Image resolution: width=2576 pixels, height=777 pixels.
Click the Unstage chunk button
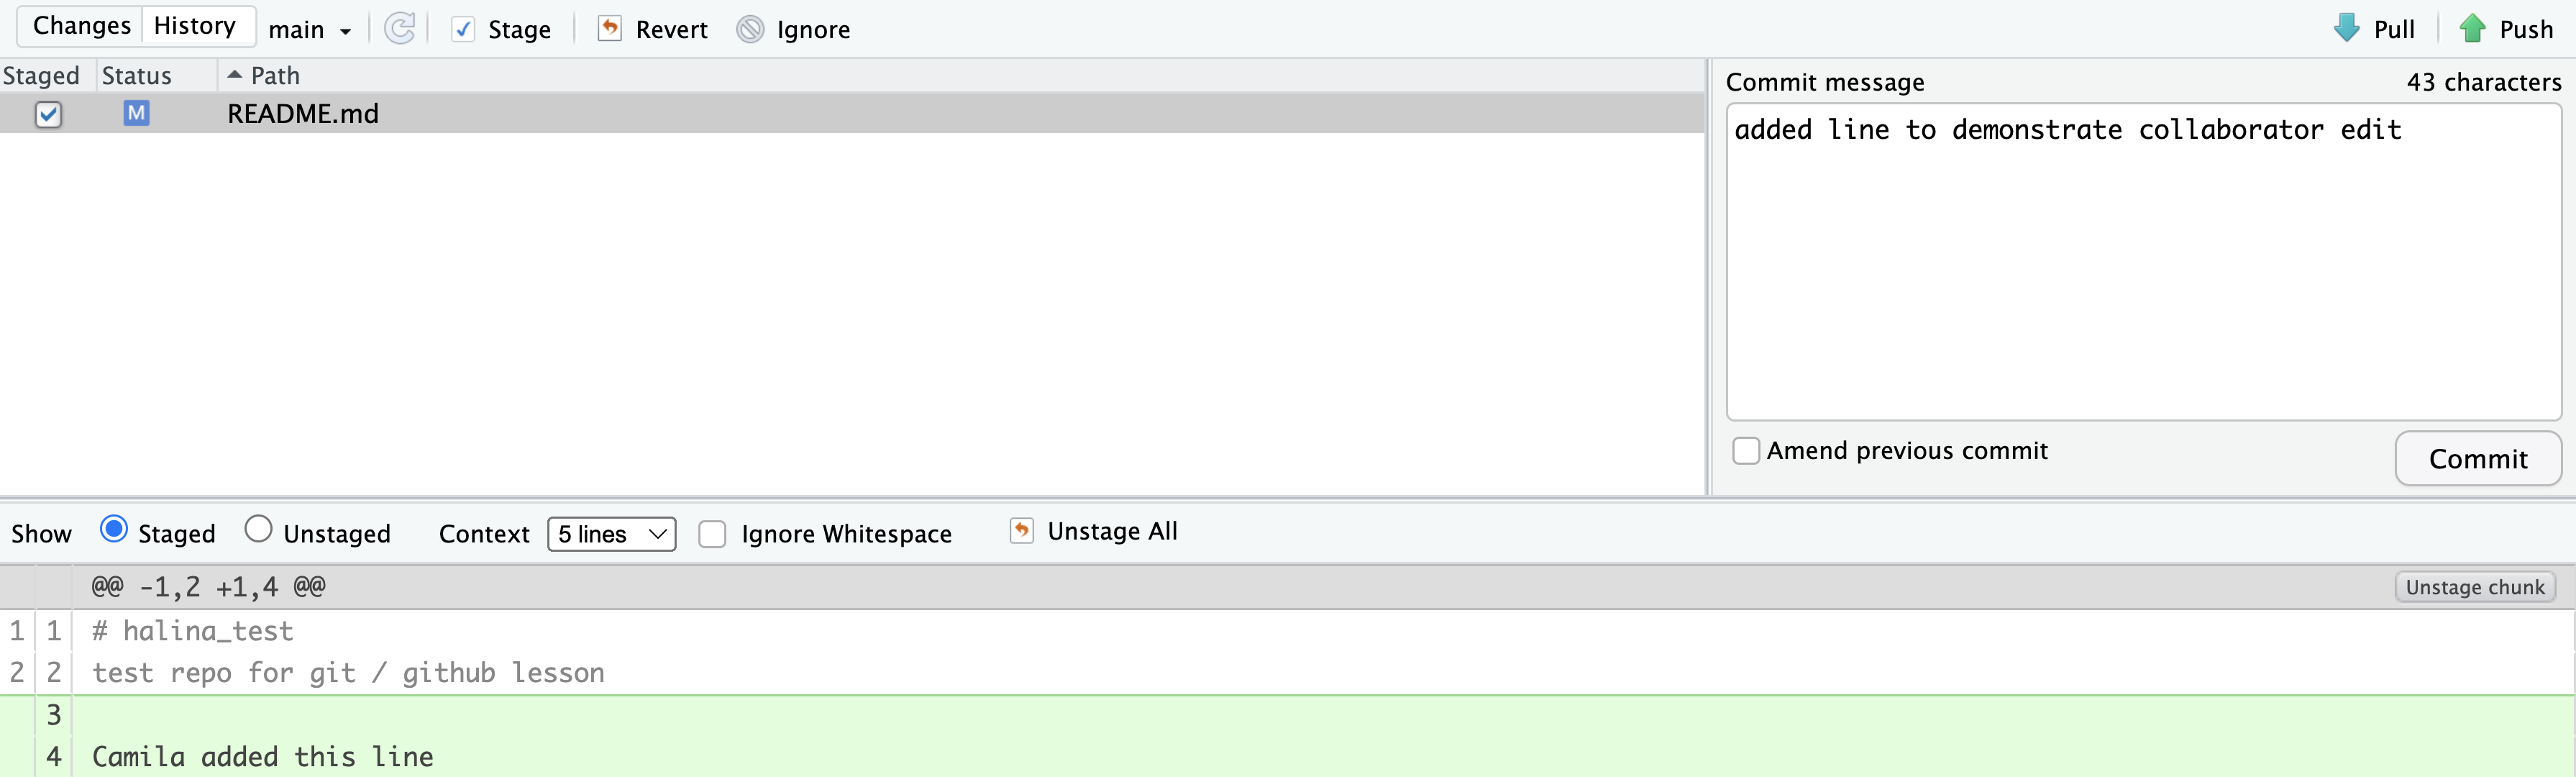point(2474,587)
